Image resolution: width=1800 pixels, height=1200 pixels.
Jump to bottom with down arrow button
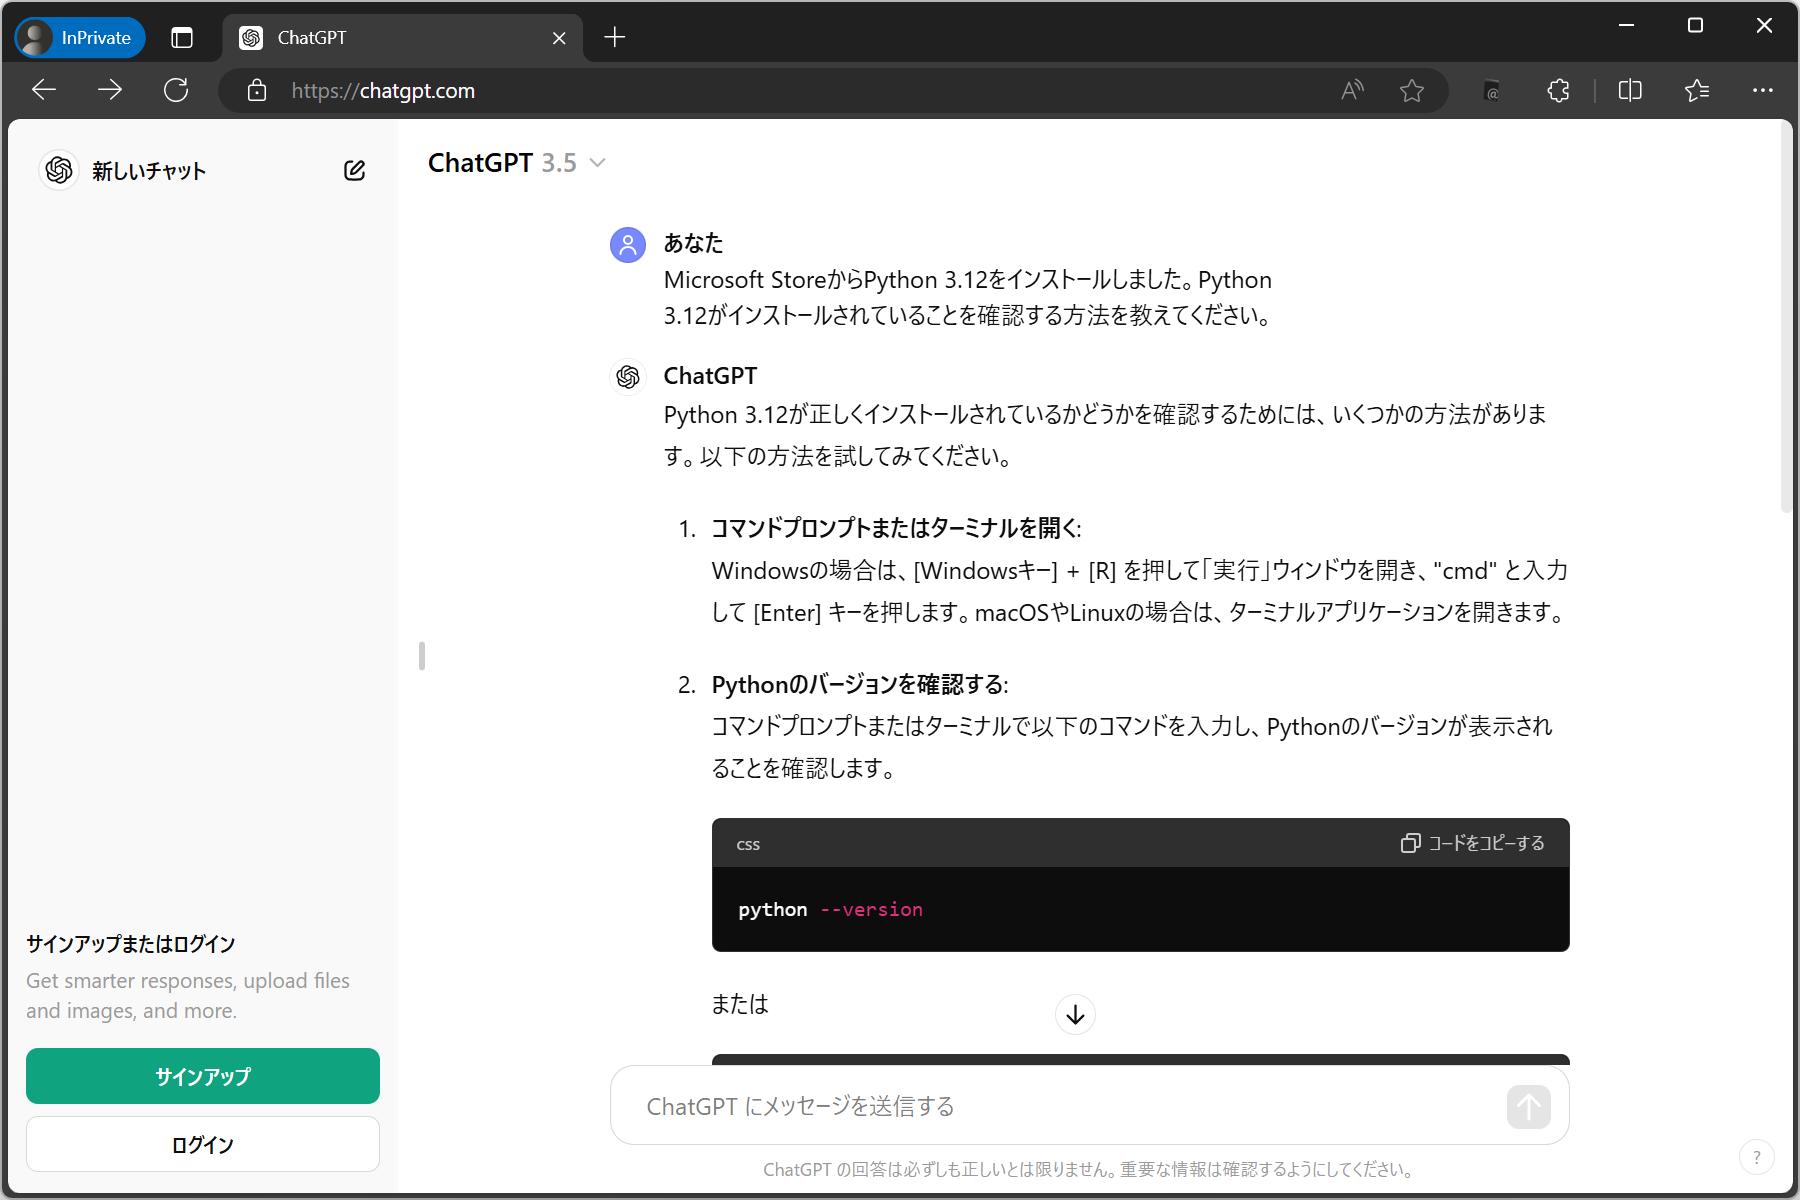pyautogui.click(x=1075, y=1014)
